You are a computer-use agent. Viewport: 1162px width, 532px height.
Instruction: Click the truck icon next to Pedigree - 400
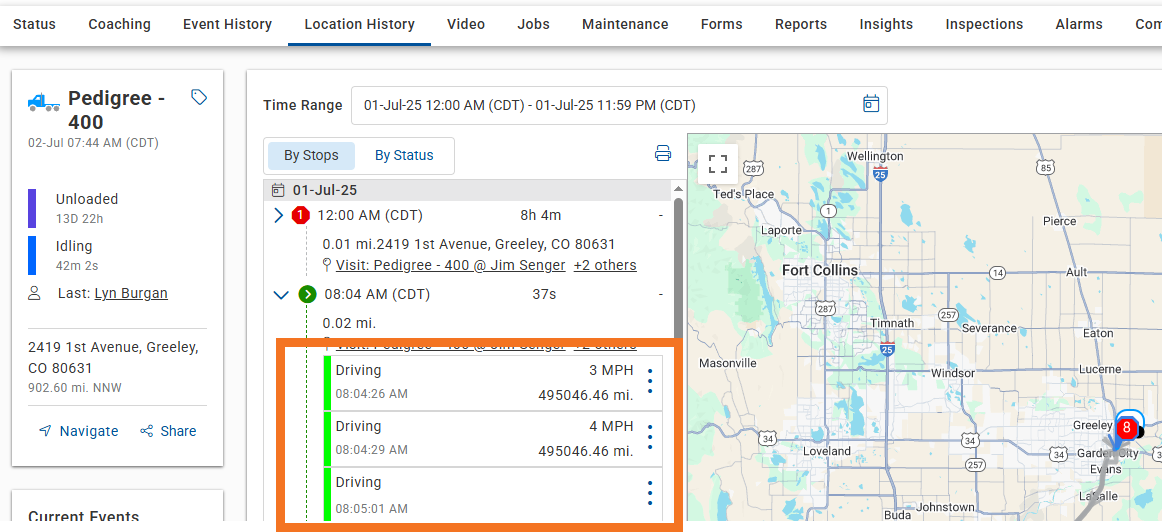click(44, 102)
